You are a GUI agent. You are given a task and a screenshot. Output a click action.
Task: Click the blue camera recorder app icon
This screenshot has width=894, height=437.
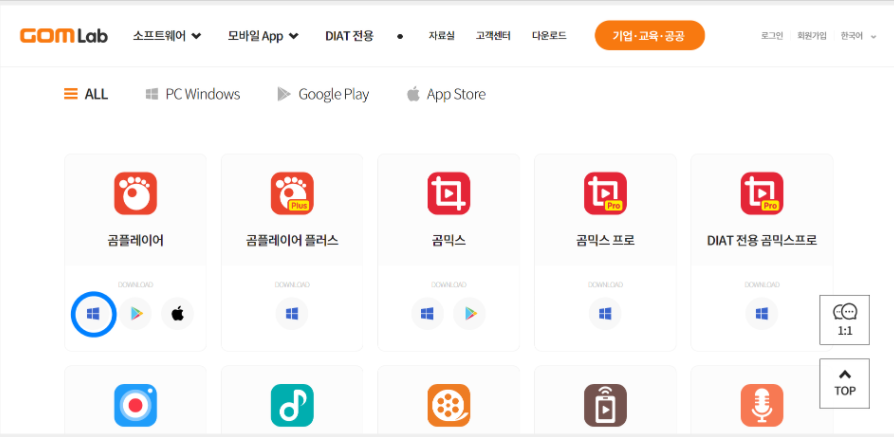click(135, 405)
